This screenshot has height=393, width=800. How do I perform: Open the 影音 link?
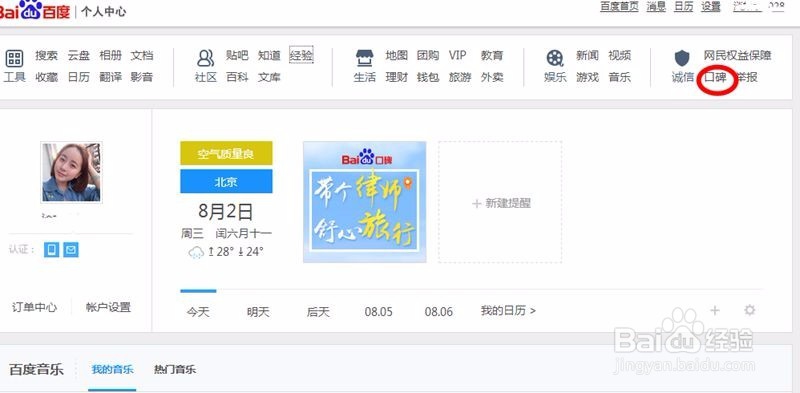pos(142,77)
